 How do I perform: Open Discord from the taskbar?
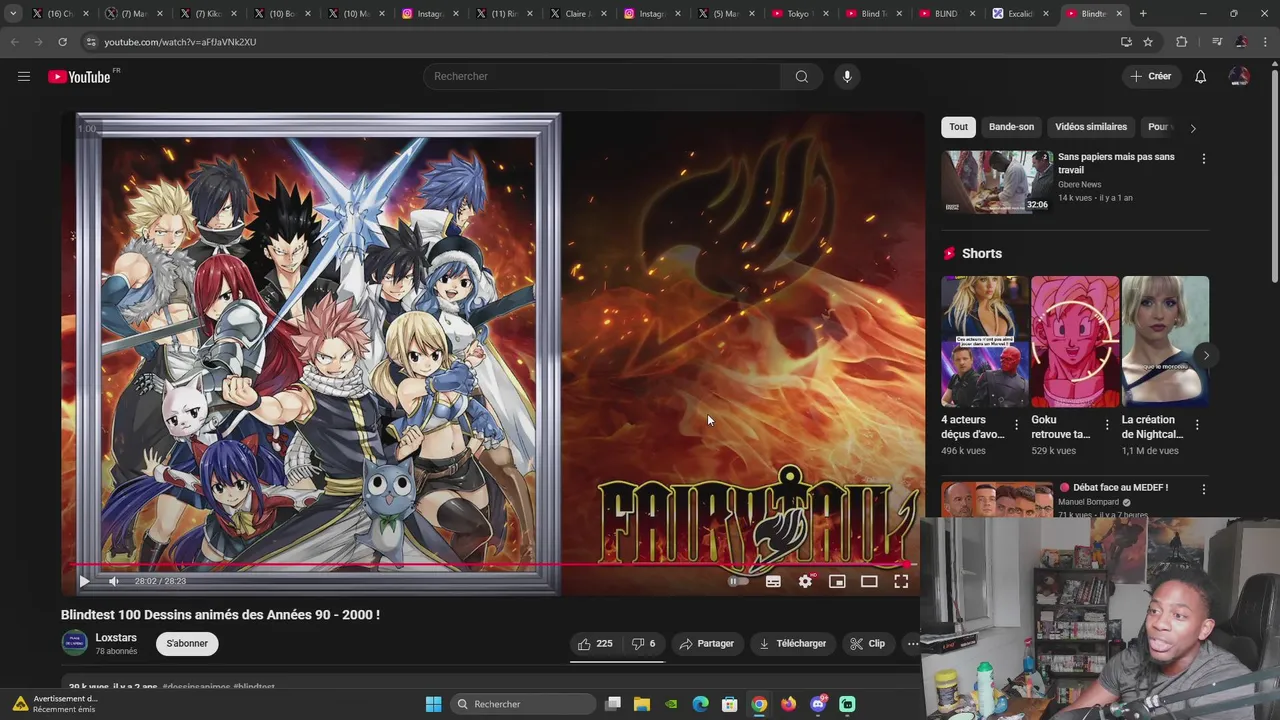818,704
